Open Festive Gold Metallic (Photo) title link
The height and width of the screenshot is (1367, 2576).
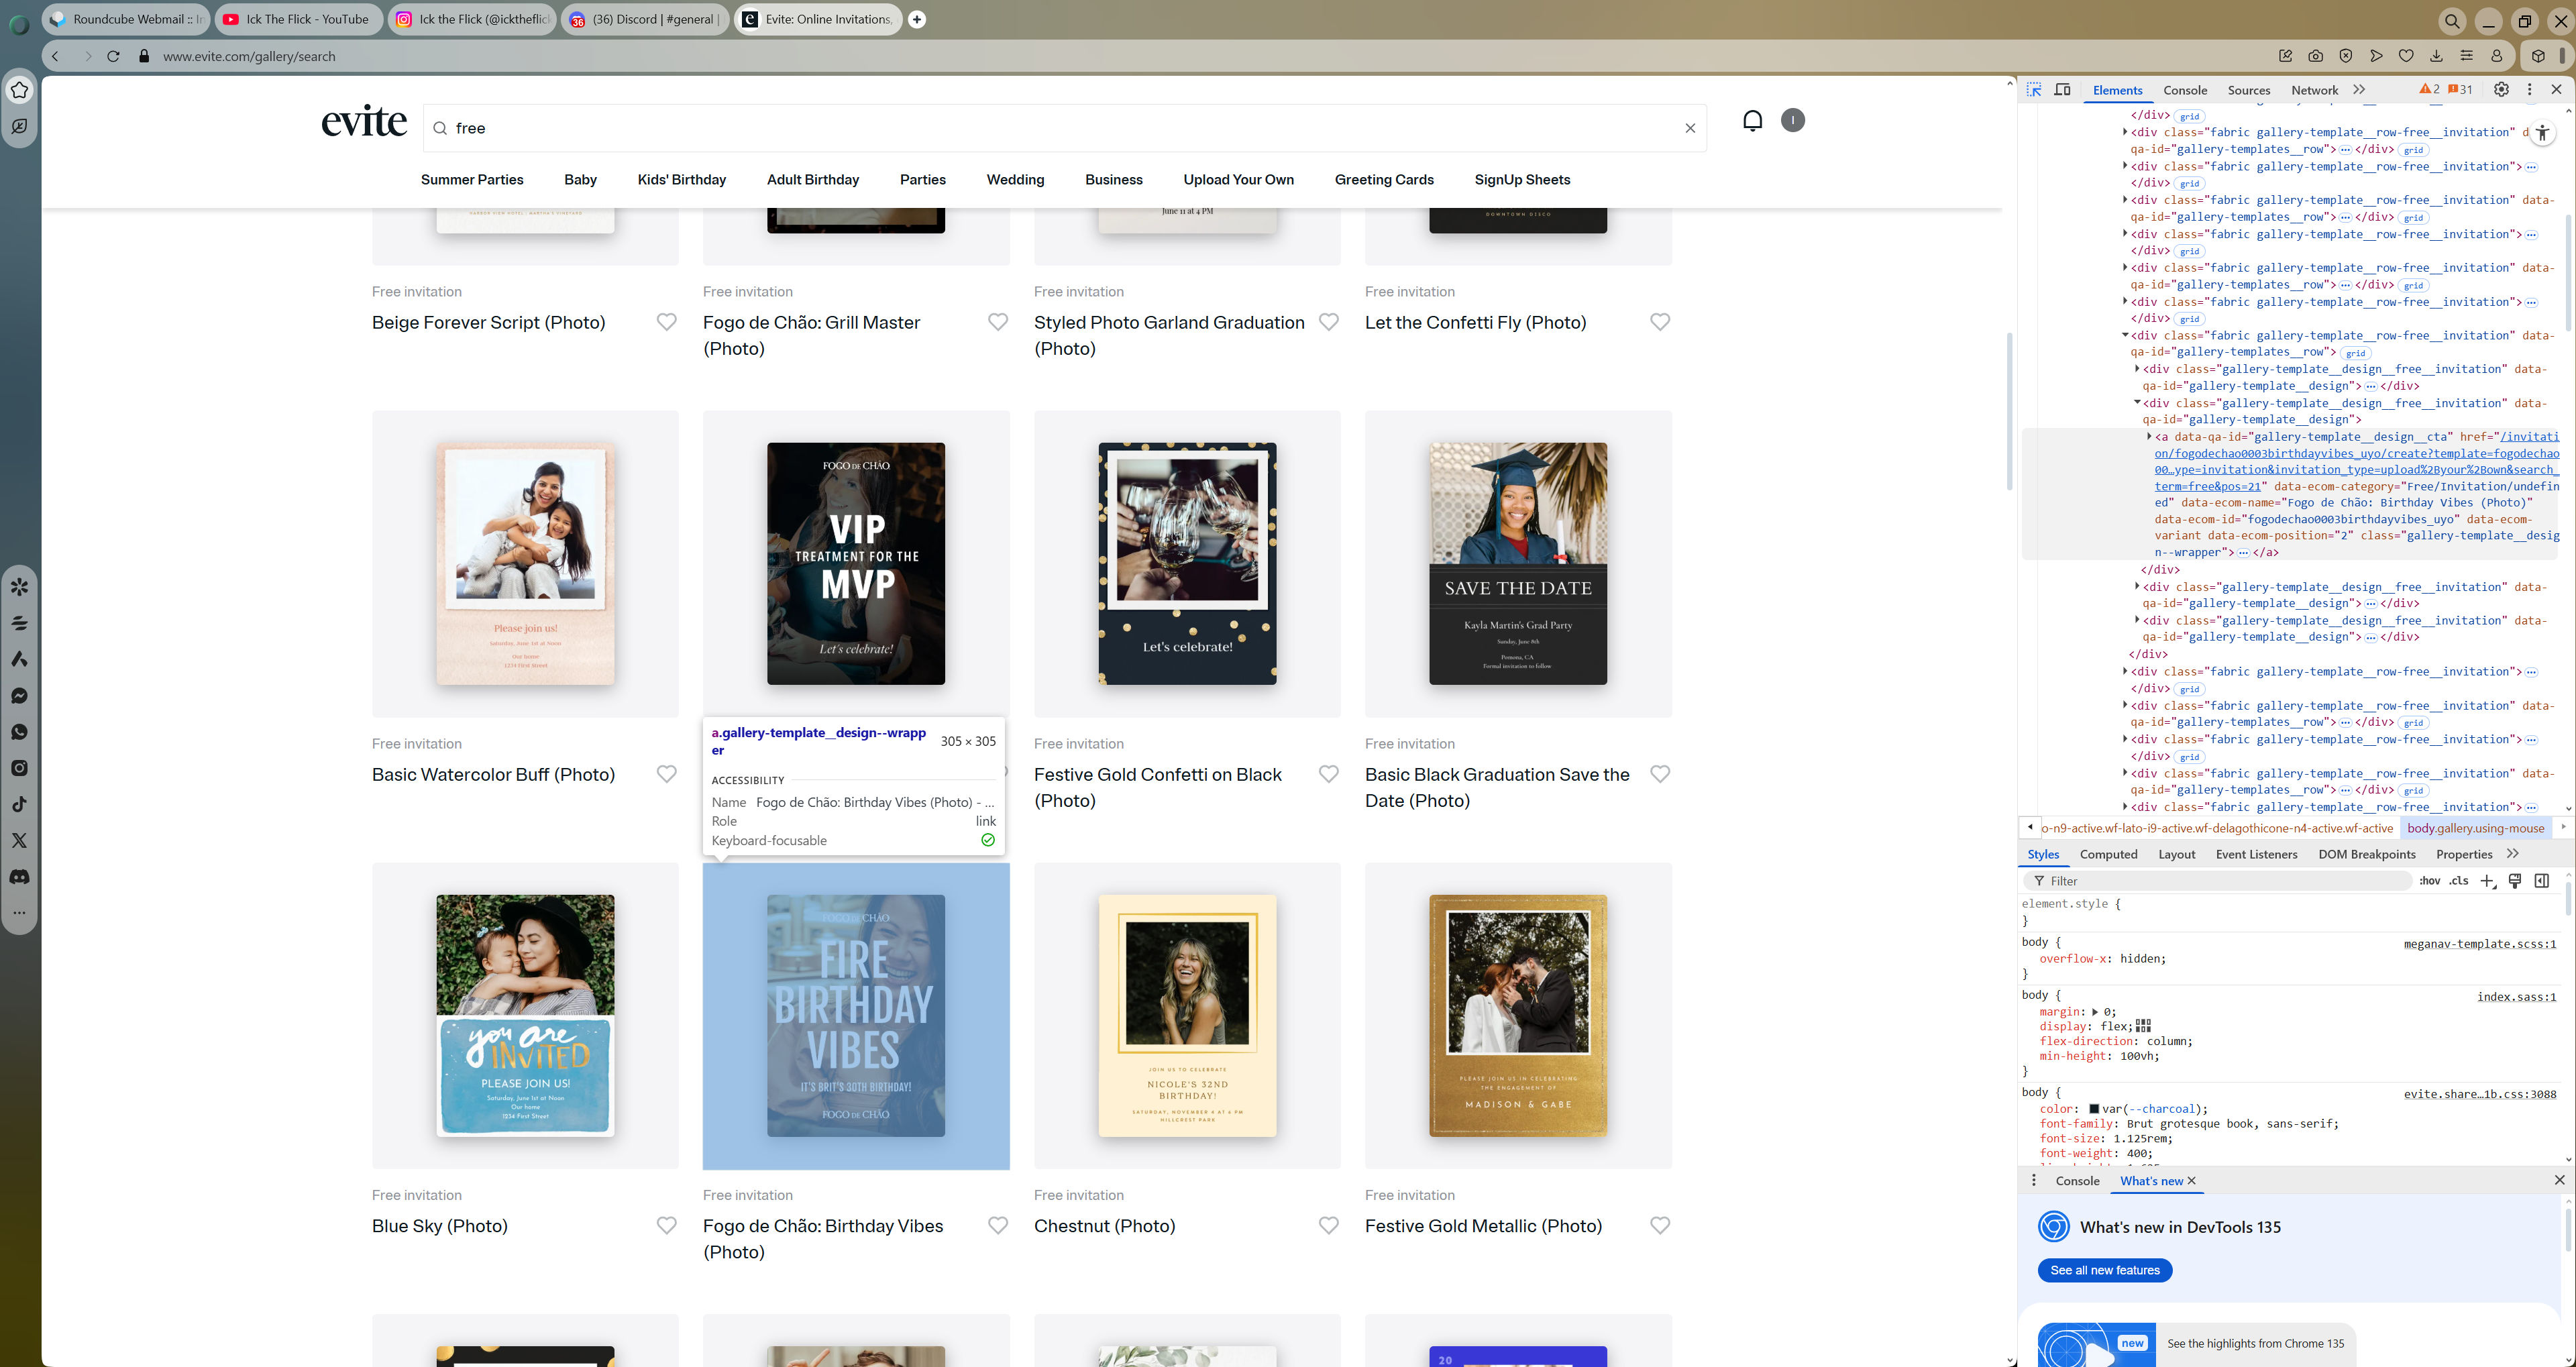pos(1483,1226)
